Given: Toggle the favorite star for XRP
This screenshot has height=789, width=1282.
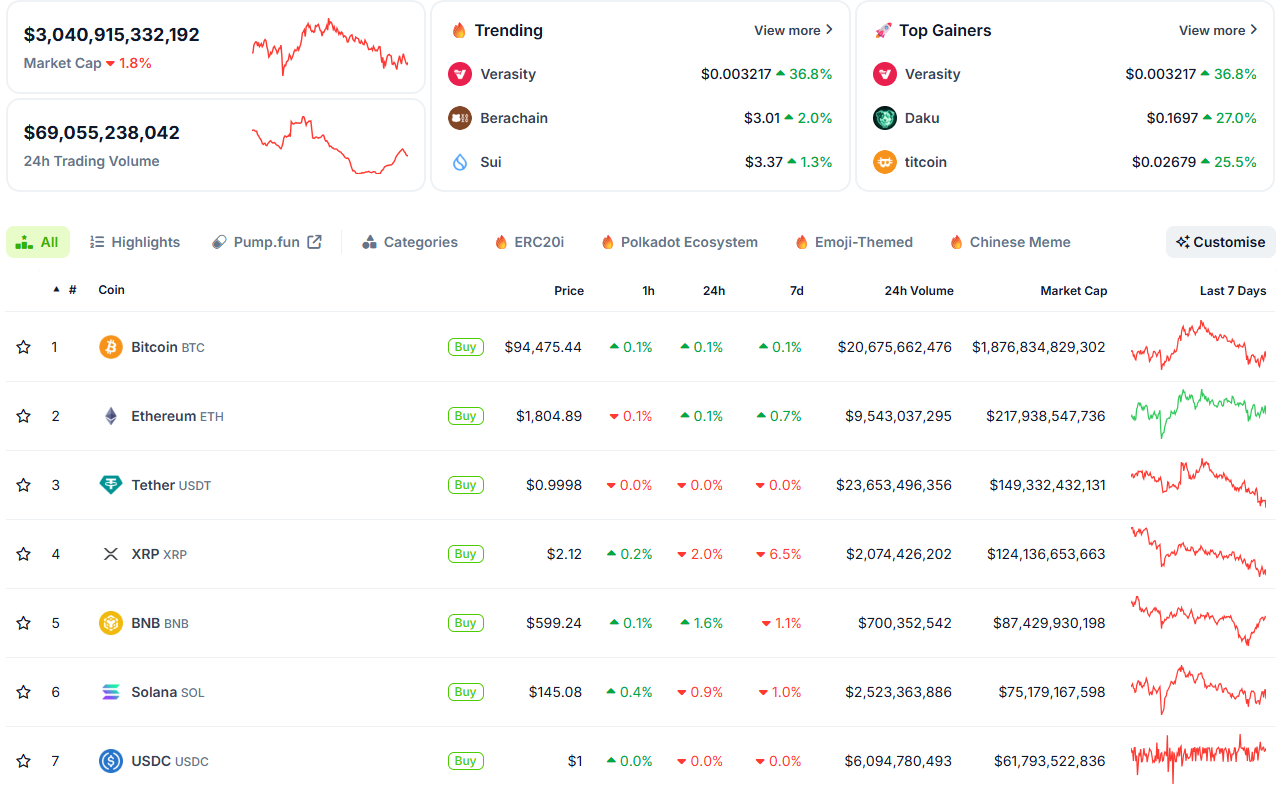Looking at the screenshot, I should [x=24, y=554].
